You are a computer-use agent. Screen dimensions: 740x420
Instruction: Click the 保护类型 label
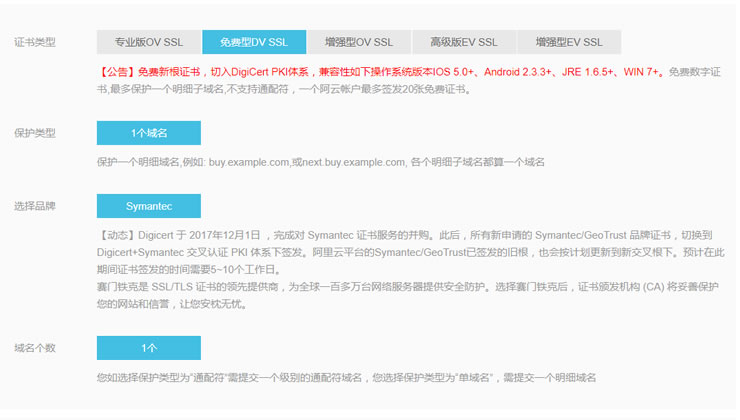click(x=35, y=133)
